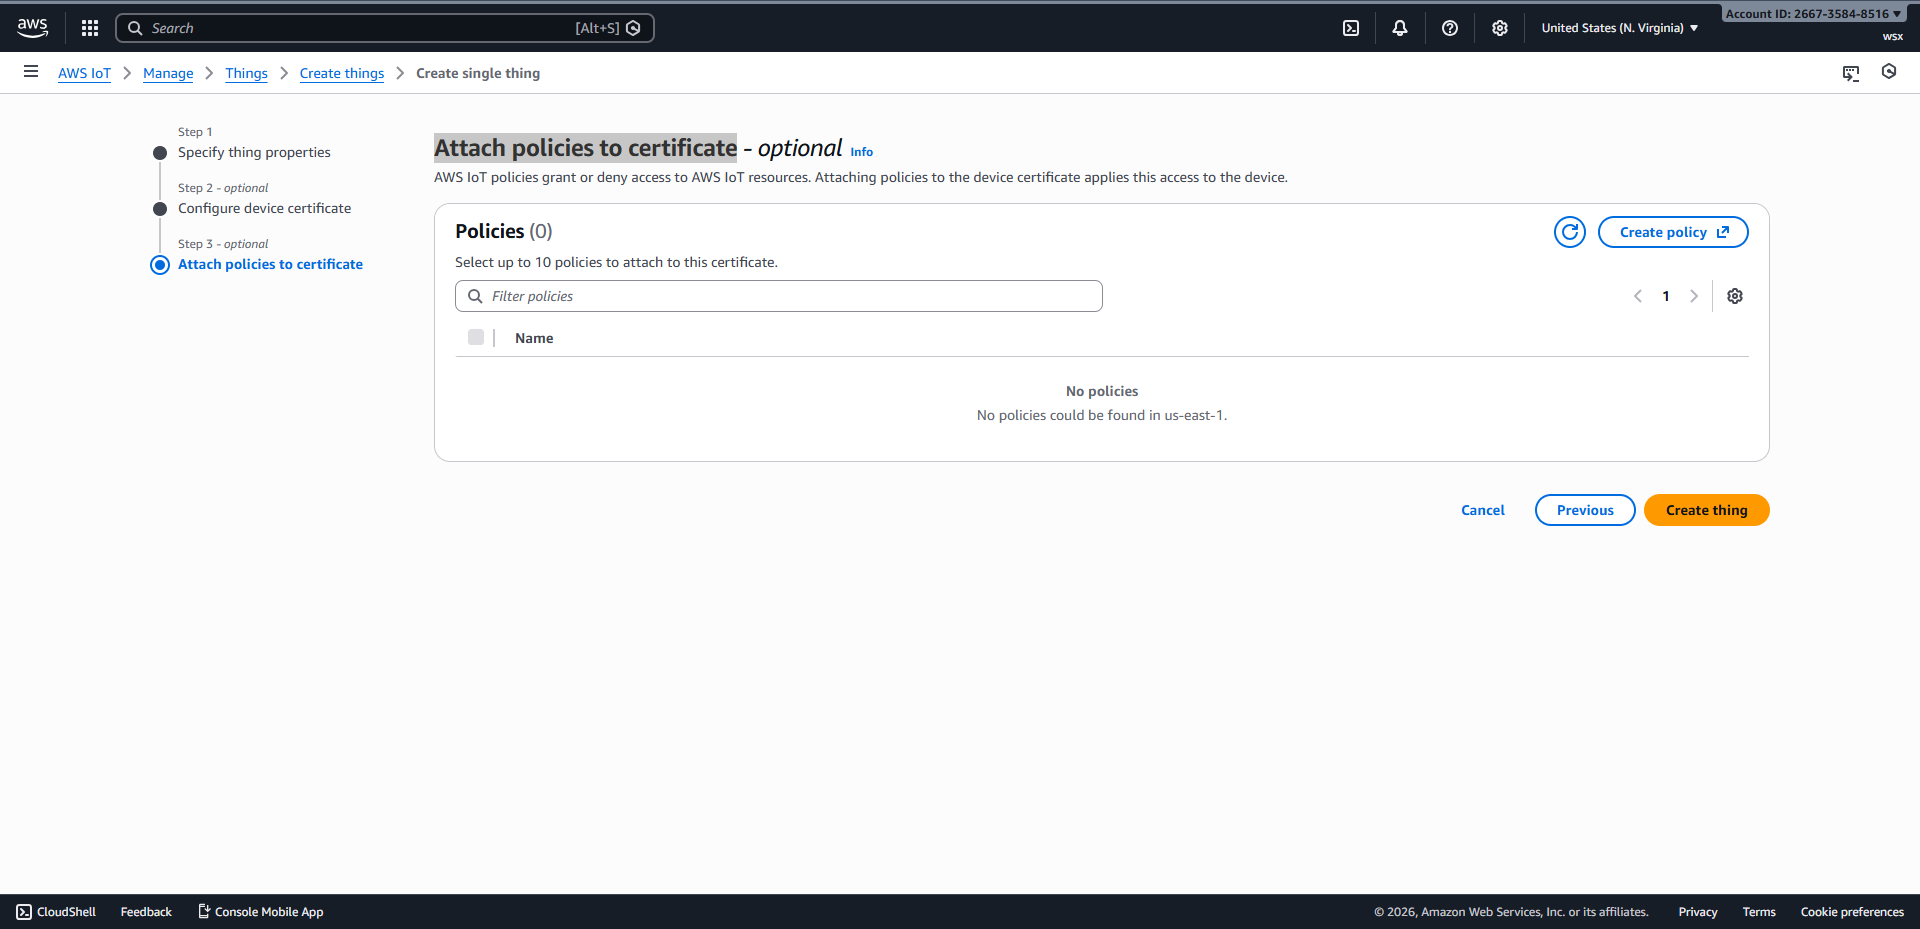Image resolution: width=1920 pixels, height=929 pixels.
Task: Select the Attach policies to certificate step
Action: click(270, 264)
